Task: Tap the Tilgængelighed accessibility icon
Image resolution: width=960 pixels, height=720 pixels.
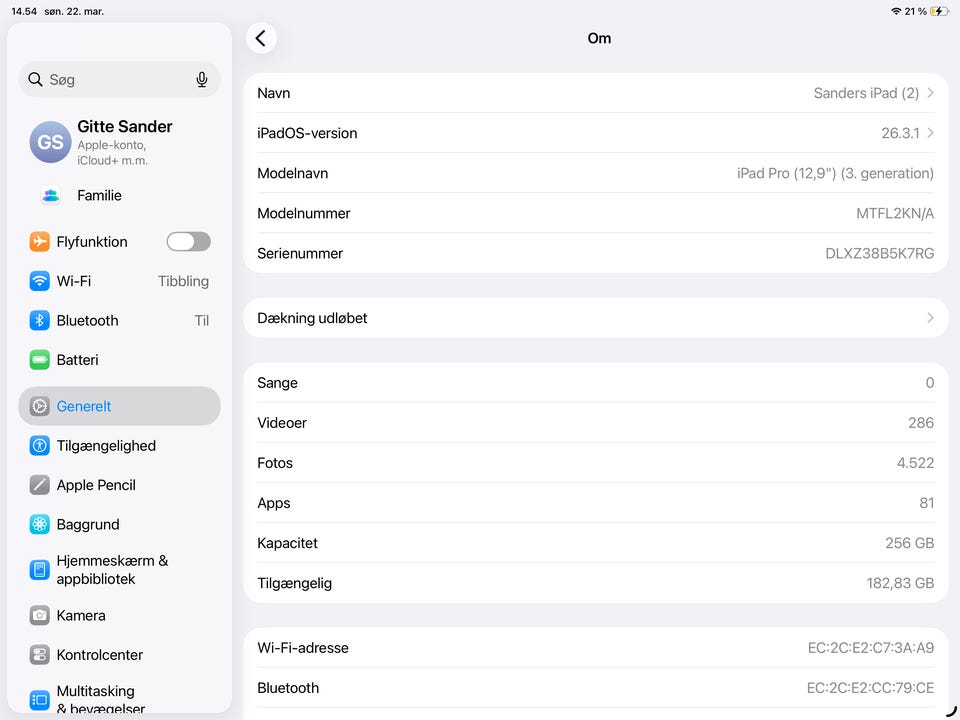Action: 40,445
